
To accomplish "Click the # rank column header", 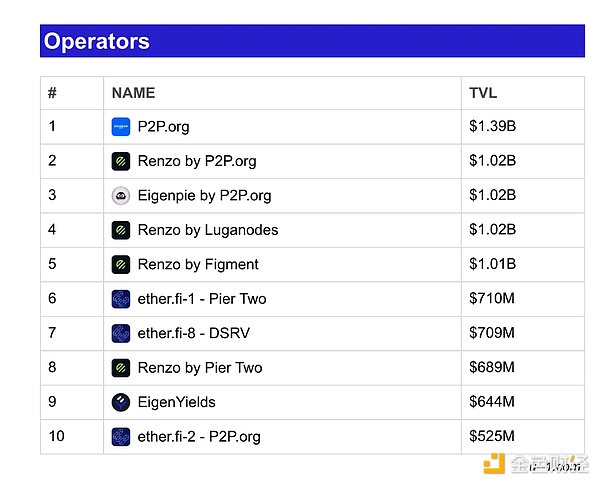I will coord(52,93).
